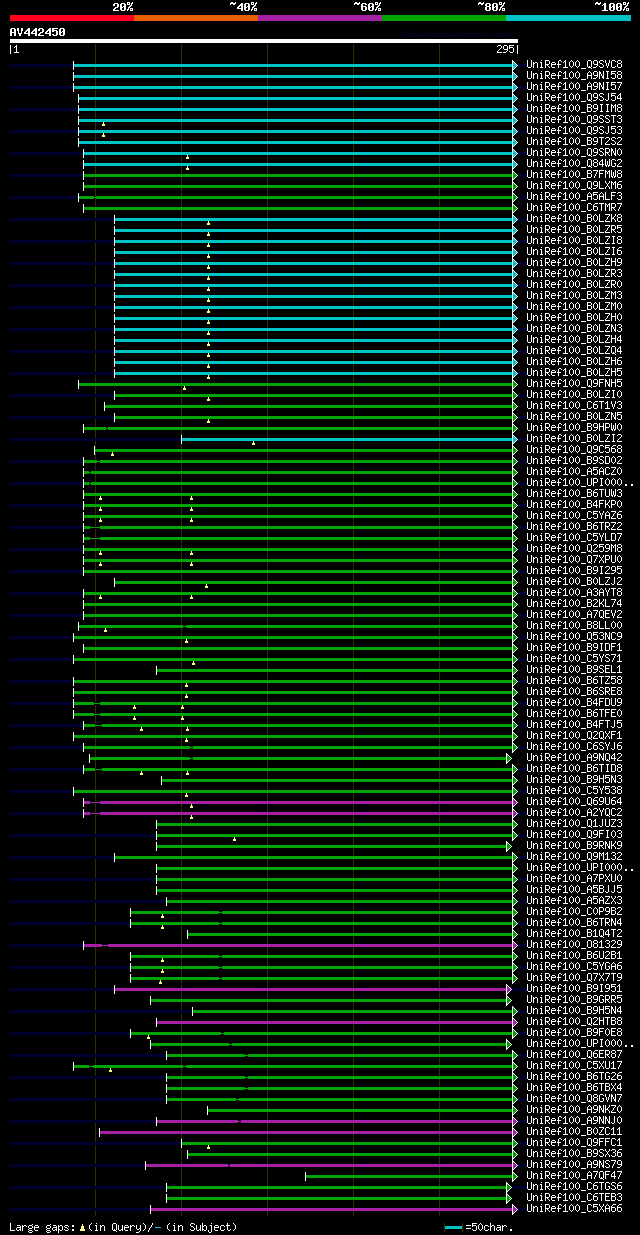Open hit UniRef100_Q9SVC8
The width and height of the screenshot is (640, 1235).
(574, 64)
